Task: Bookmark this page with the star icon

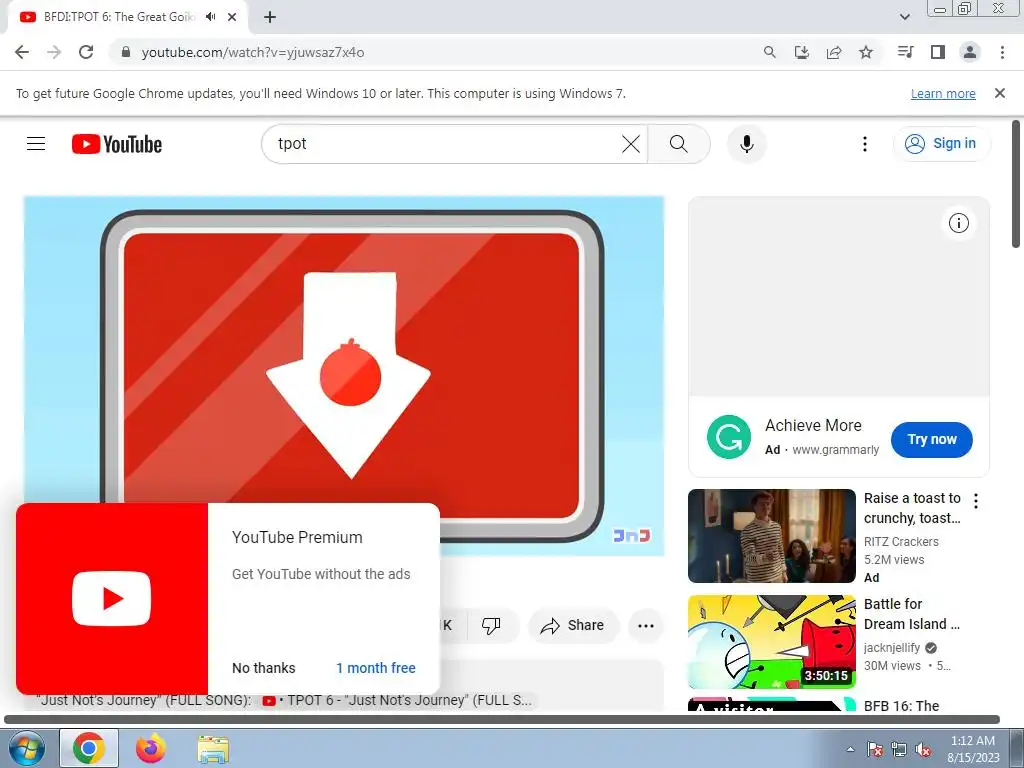Action: pyautogui.click(x=866, y=52)
